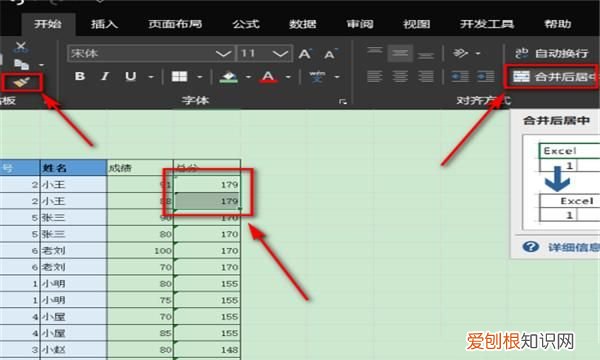600x360 pixels.
Task: Select Middle Align icon
Action: [400, 53]
